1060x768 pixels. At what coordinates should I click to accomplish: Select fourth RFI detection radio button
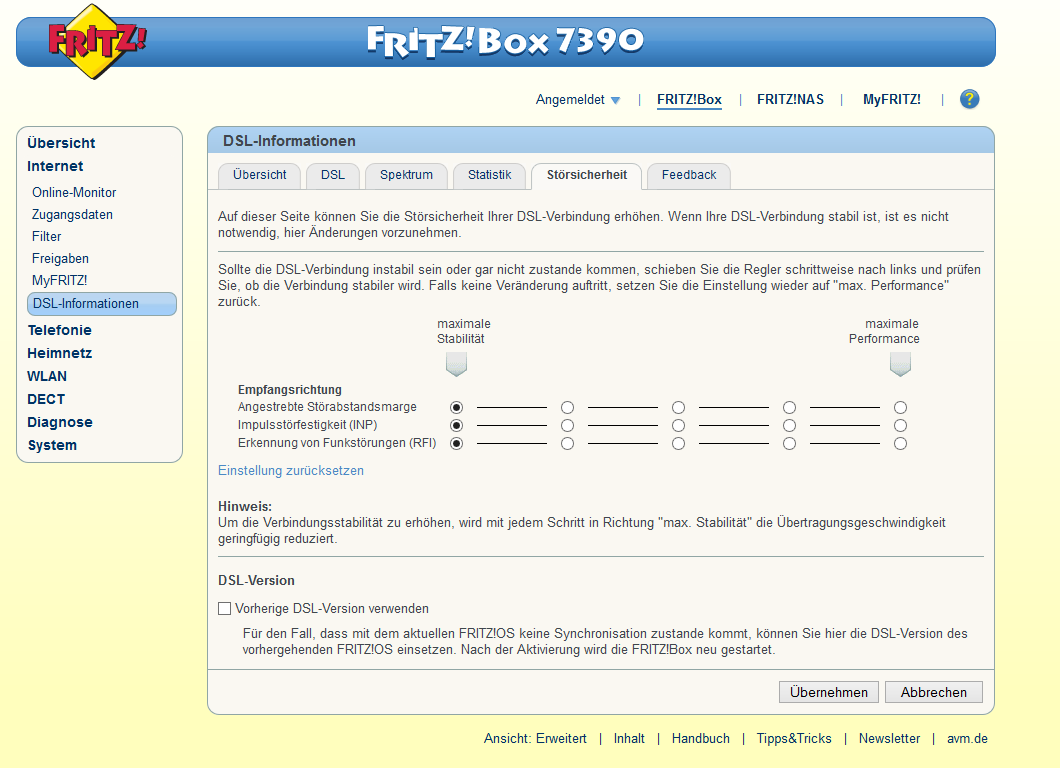pos(789,443)
